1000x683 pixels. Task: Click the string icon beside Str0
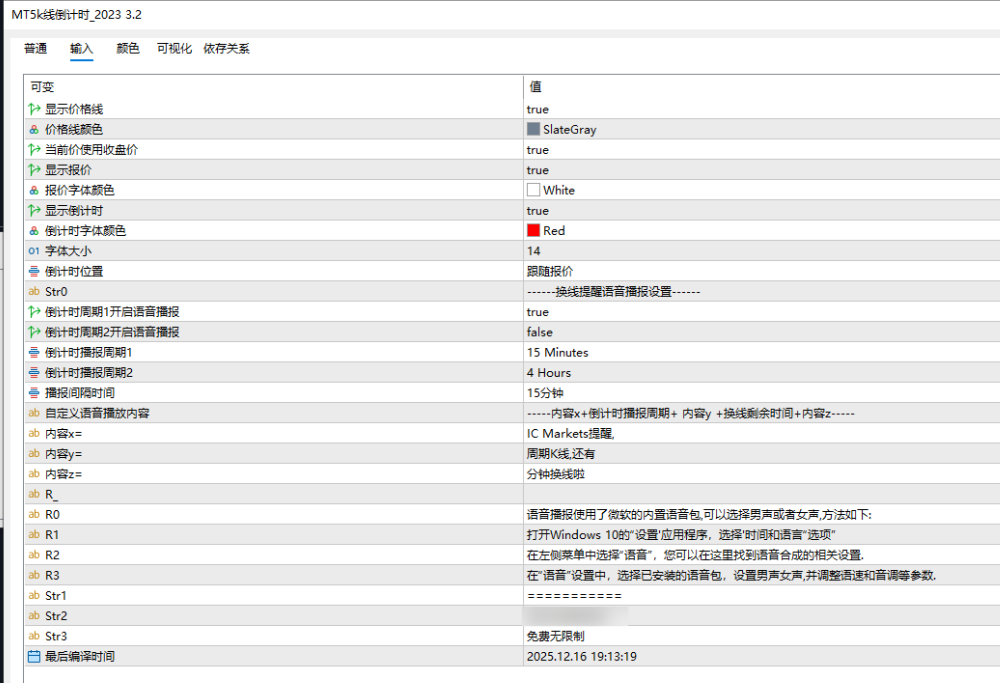(34, 291)
